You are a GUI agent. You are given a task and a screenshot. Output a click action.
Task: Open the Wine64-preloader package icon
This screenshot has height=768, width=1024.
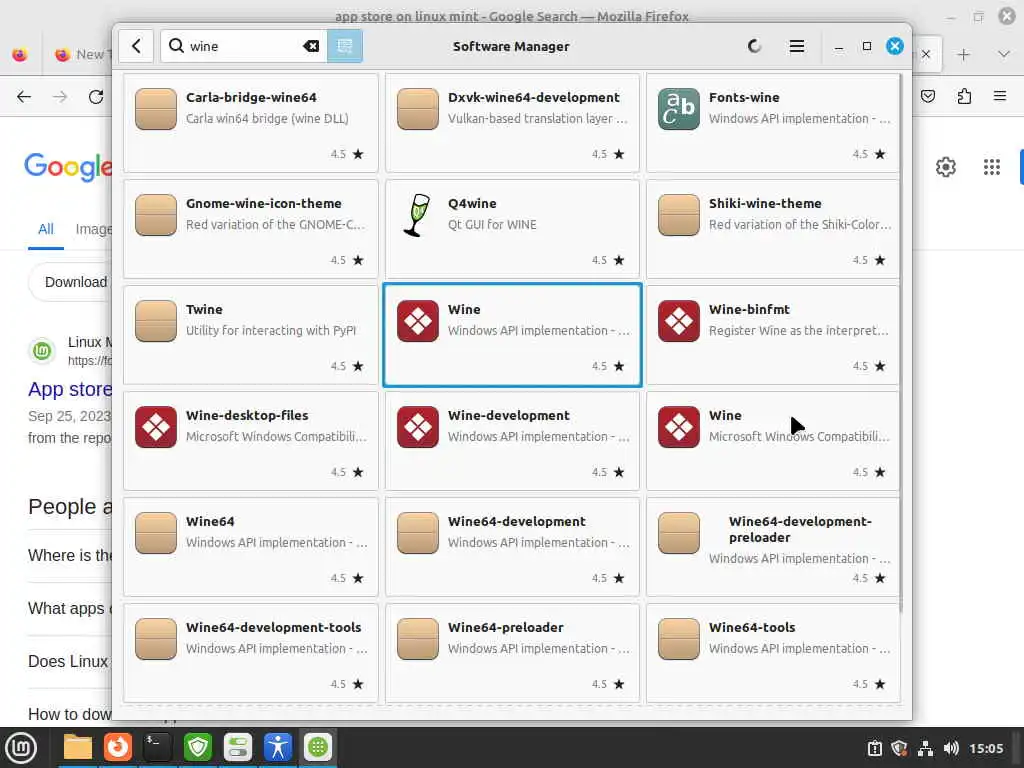click(x=417, y=639)
